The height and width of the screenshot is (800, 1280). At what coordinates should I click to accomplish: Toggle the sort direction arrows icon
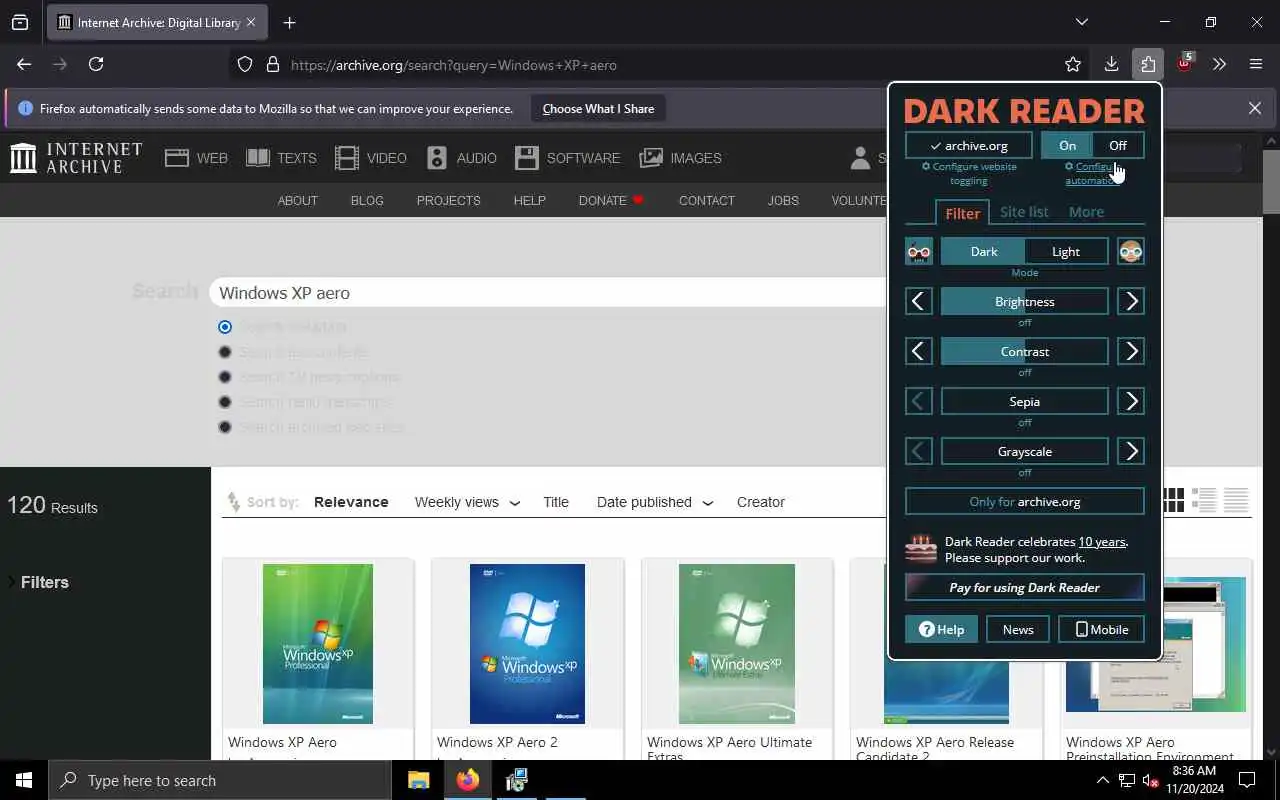pyautogui.click(x=233, y=502)
